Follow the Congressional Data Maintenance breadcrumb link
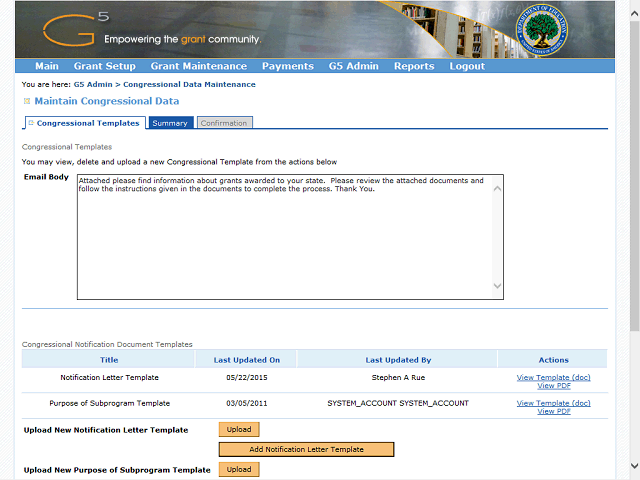 [189, 84]
